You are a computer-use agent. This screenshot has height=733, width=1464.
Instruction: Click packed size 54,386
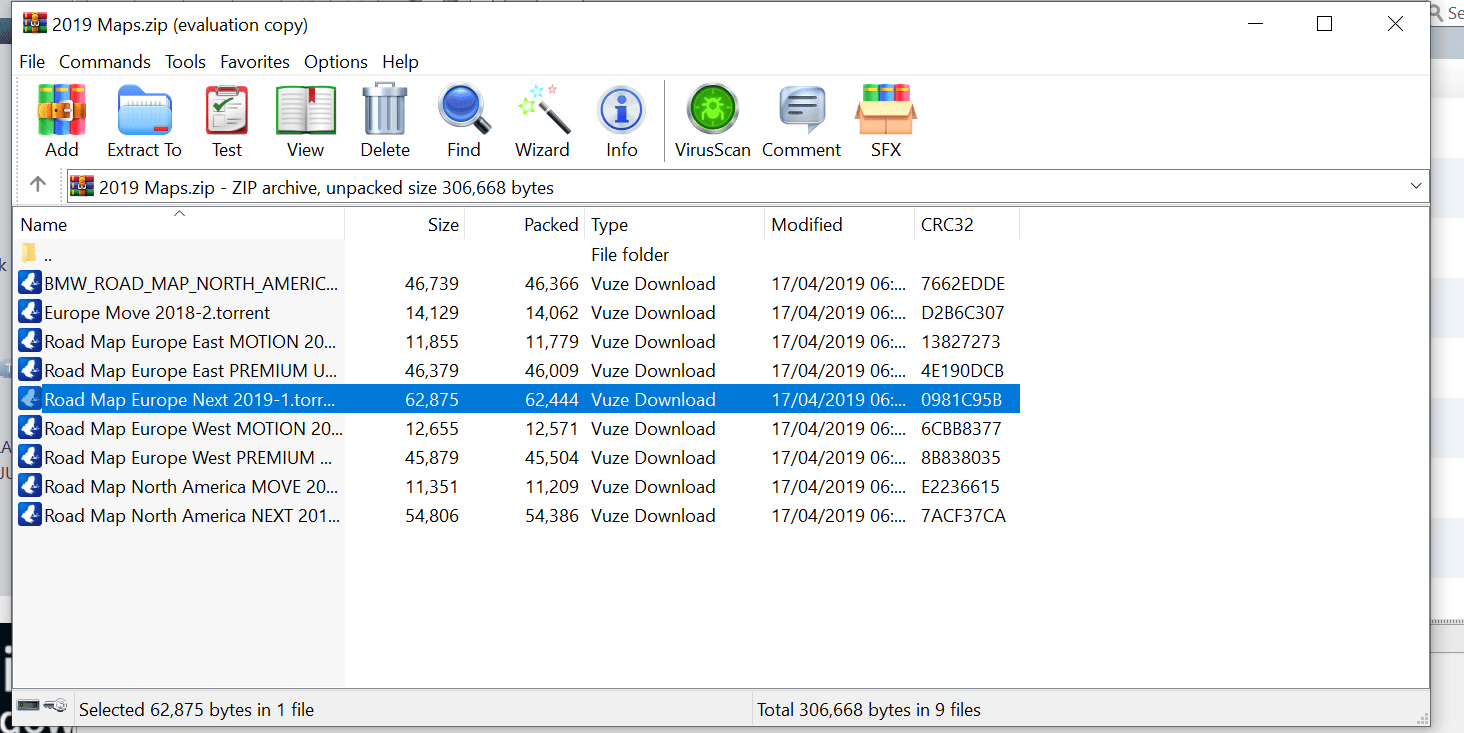coord(552,516)
